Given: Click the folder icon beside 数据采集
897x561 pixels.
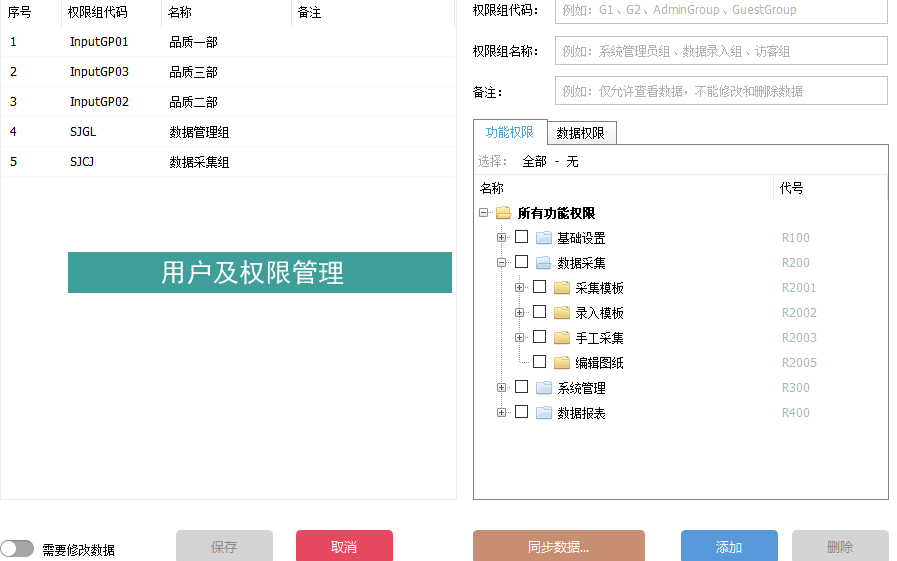Looking at the screenshot, I should 544,263.
